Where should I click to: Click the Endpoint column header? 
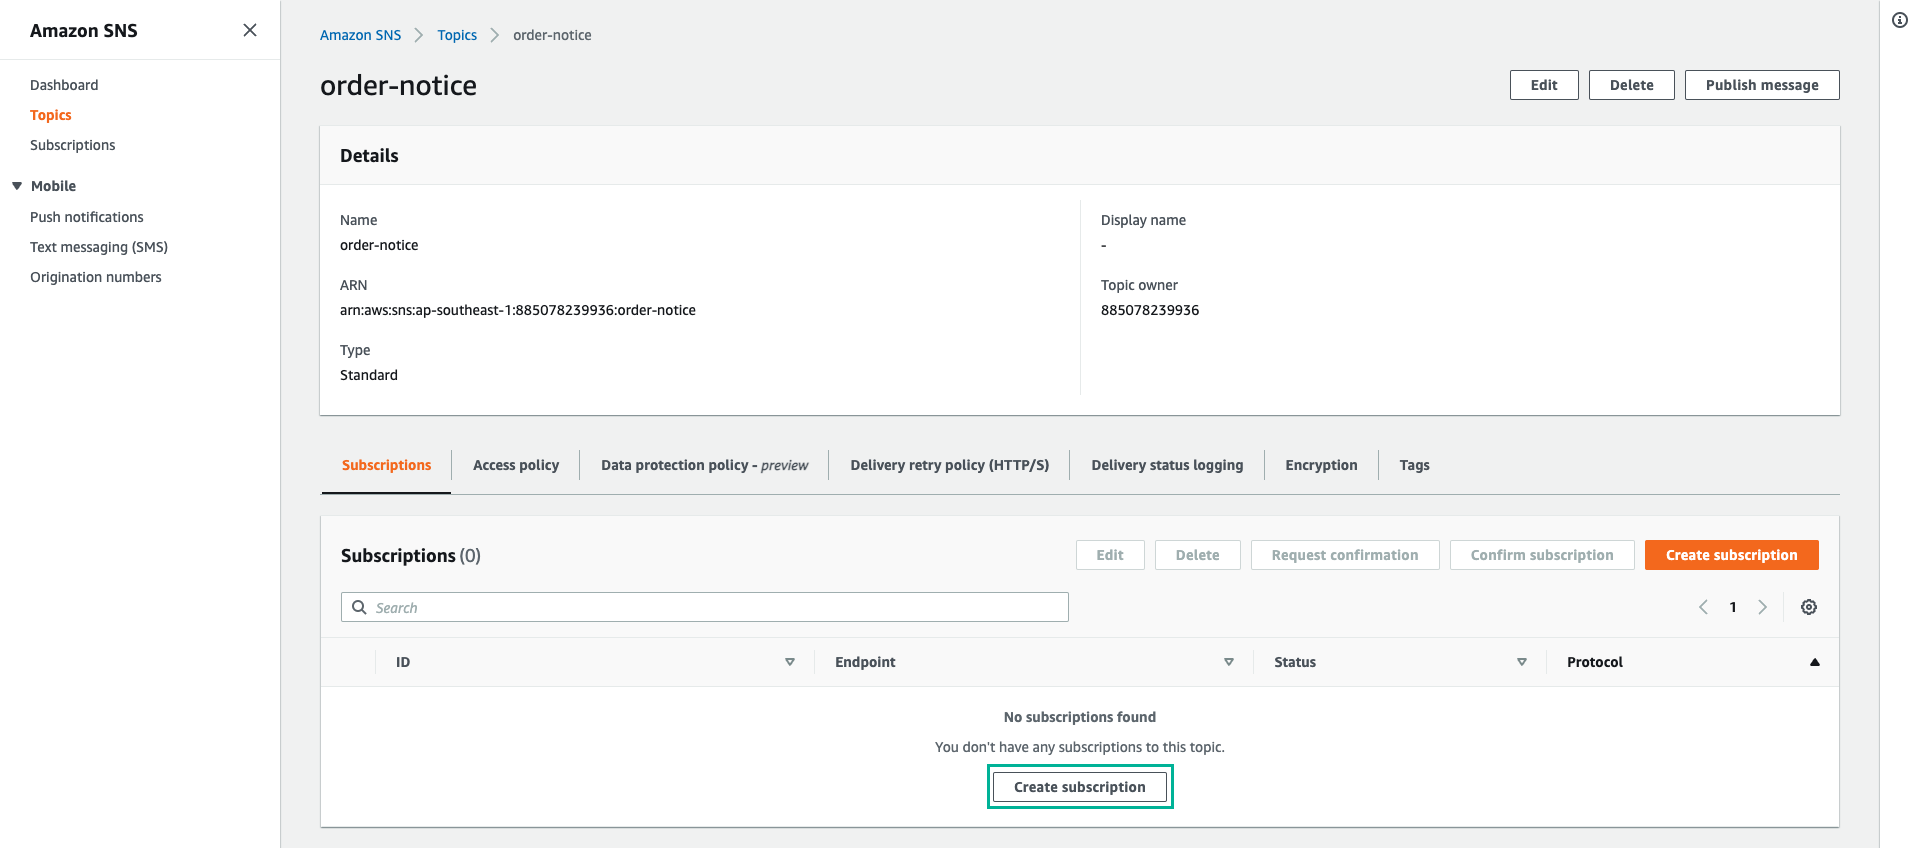(865, 662)
